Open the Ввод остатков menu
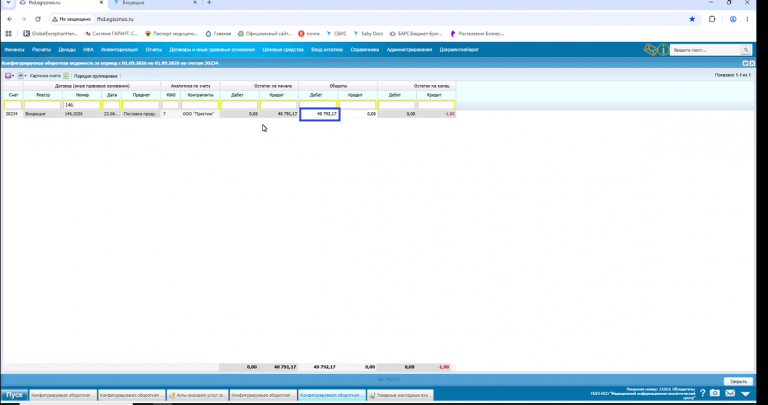 (x=327, y=49)
